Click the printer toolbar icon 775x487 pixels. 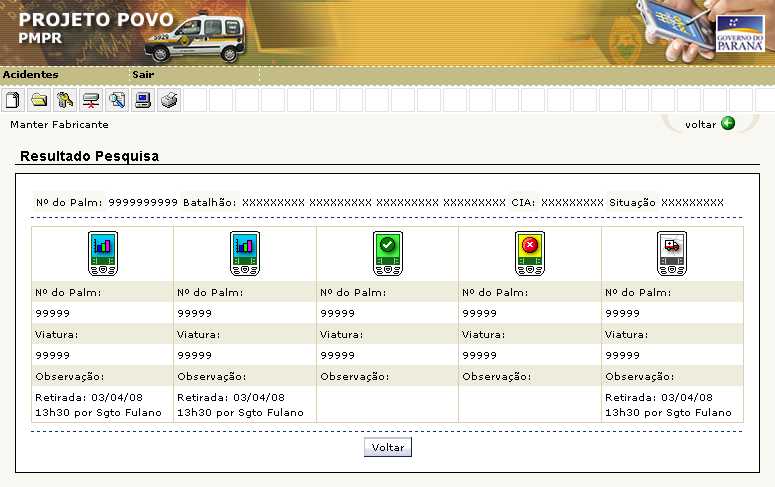[170, 100]
